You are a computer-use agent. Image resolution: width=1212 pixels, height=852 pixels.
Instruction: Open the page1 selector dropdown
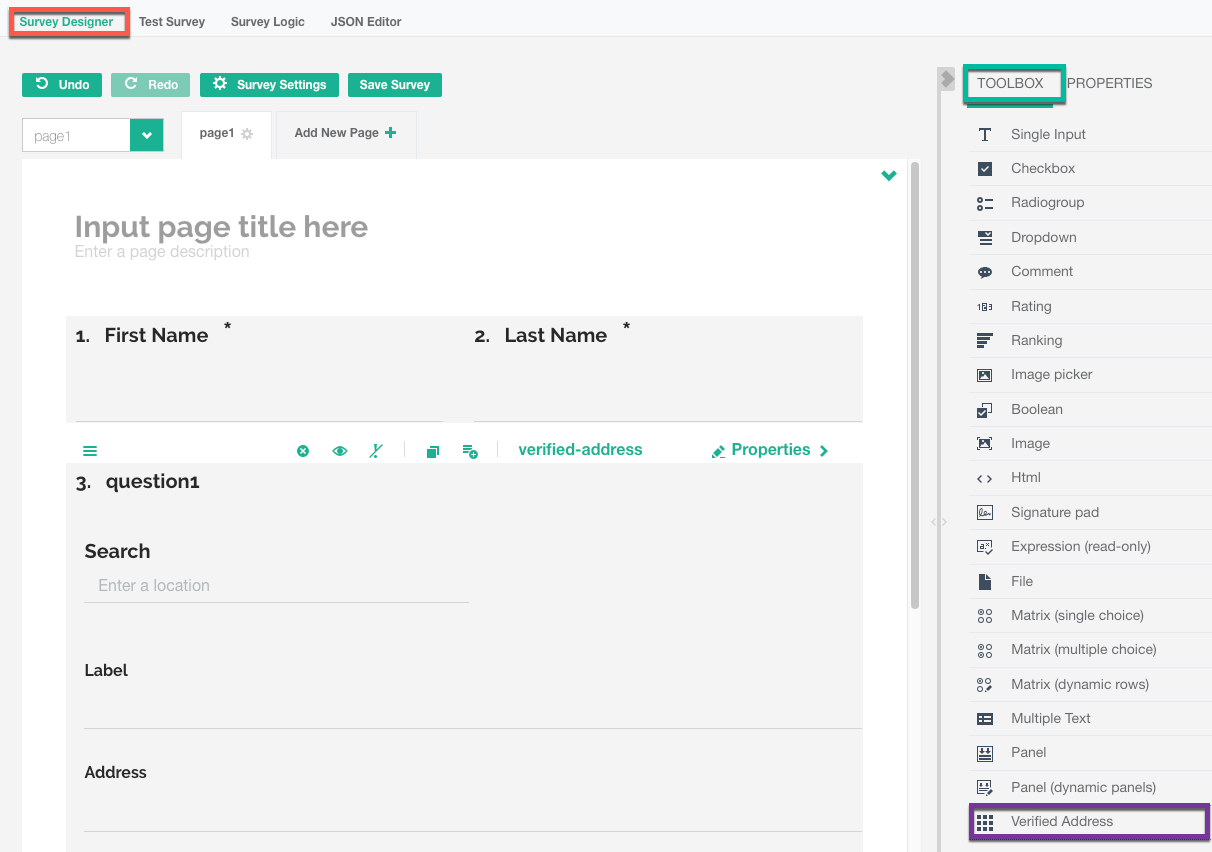146,136
